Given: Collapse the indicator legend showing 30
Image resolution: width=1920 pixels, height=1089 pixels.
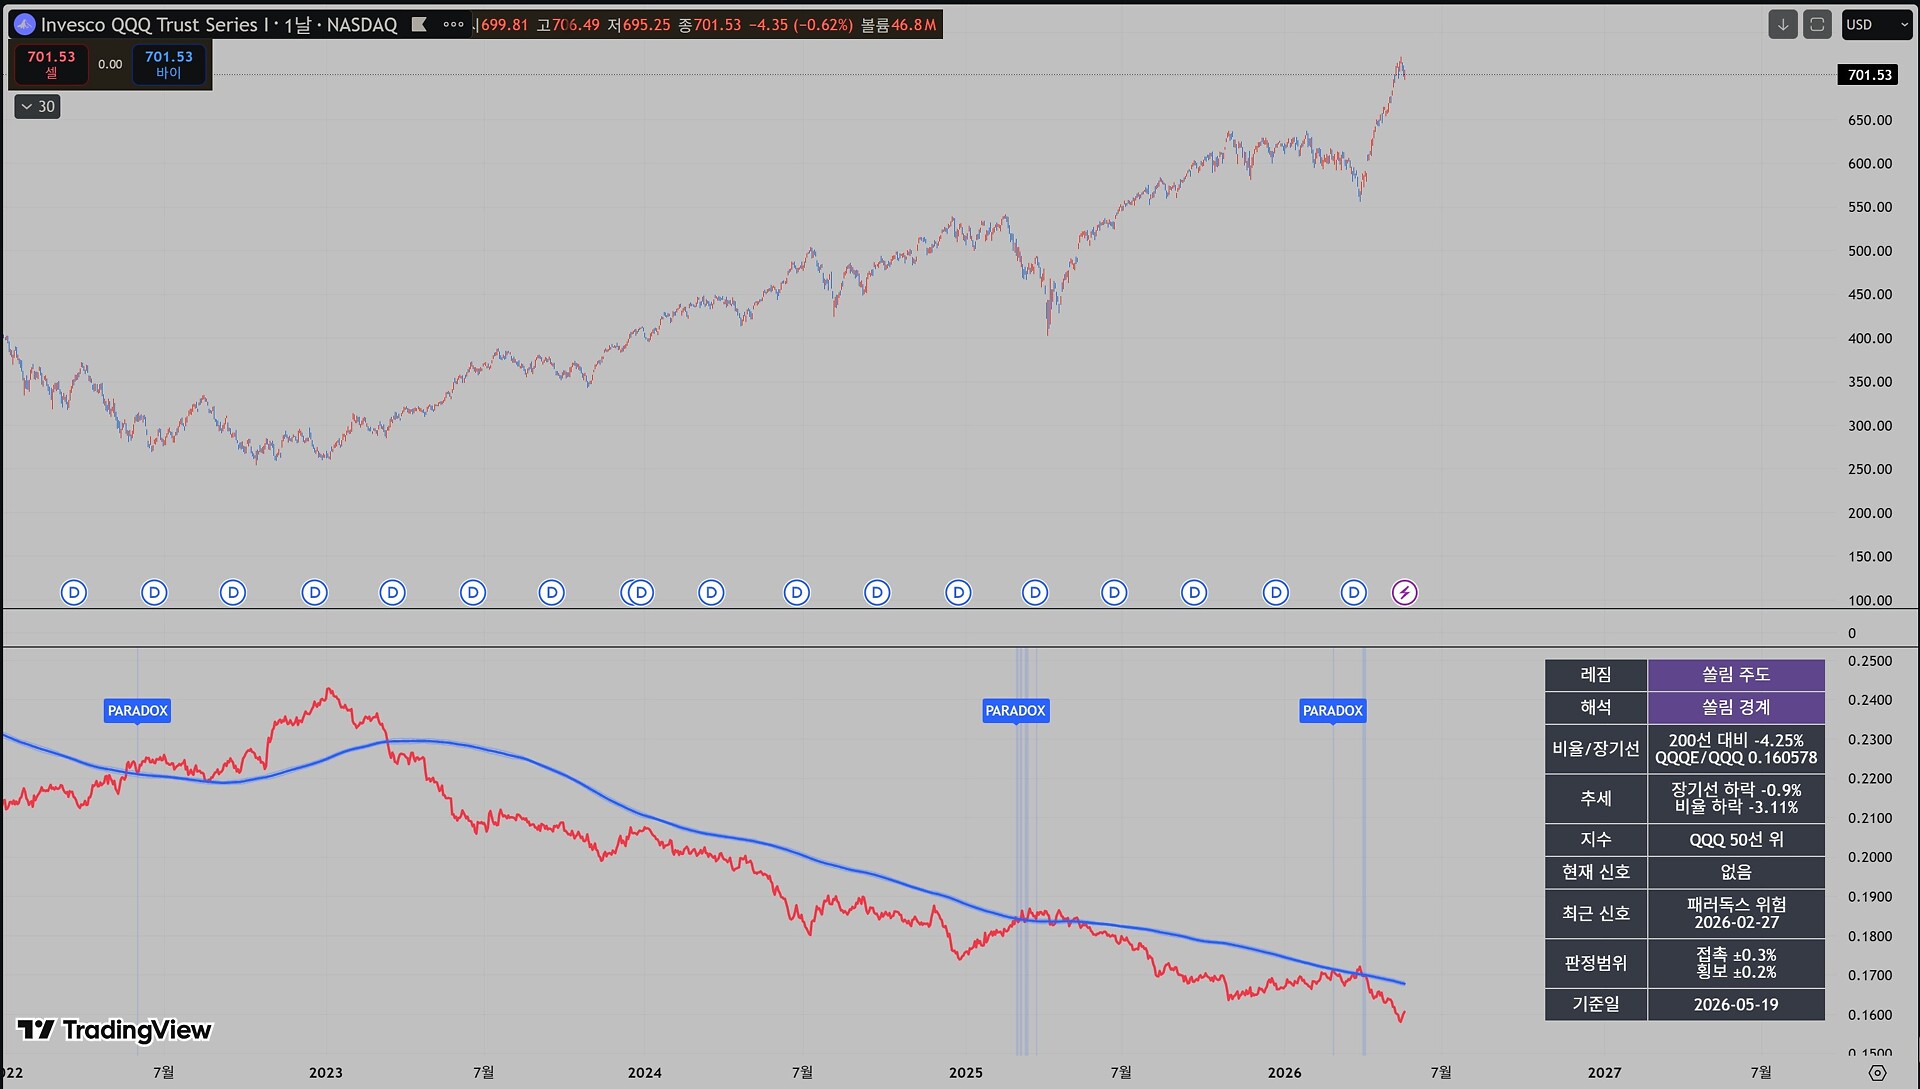Looking at the screenshot, I should point(37,106).
